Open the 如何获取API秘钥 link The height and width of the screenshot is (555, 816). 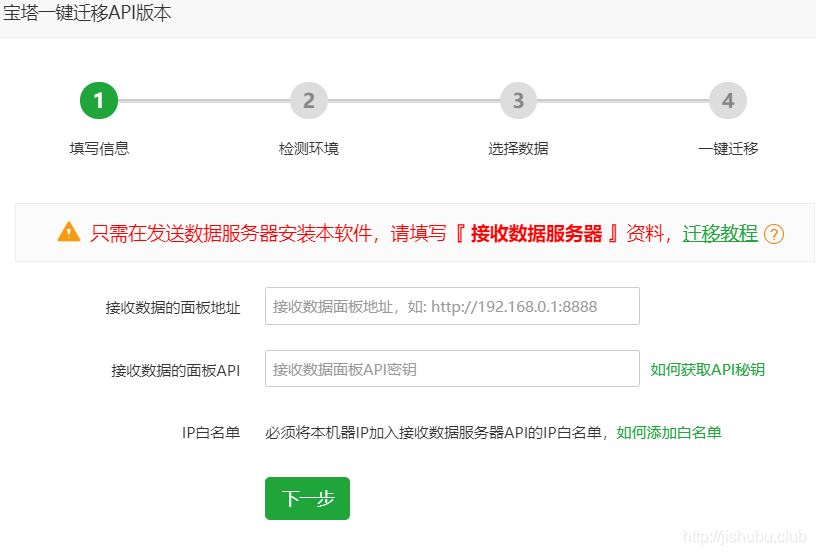708,370
